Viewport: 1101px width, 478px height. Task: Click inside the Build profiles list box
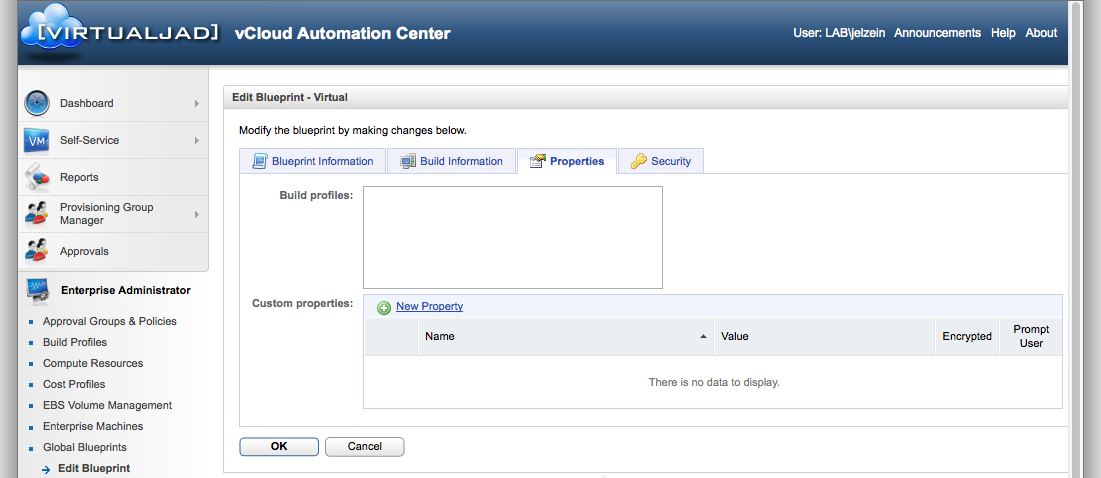[x=512, y=237]
